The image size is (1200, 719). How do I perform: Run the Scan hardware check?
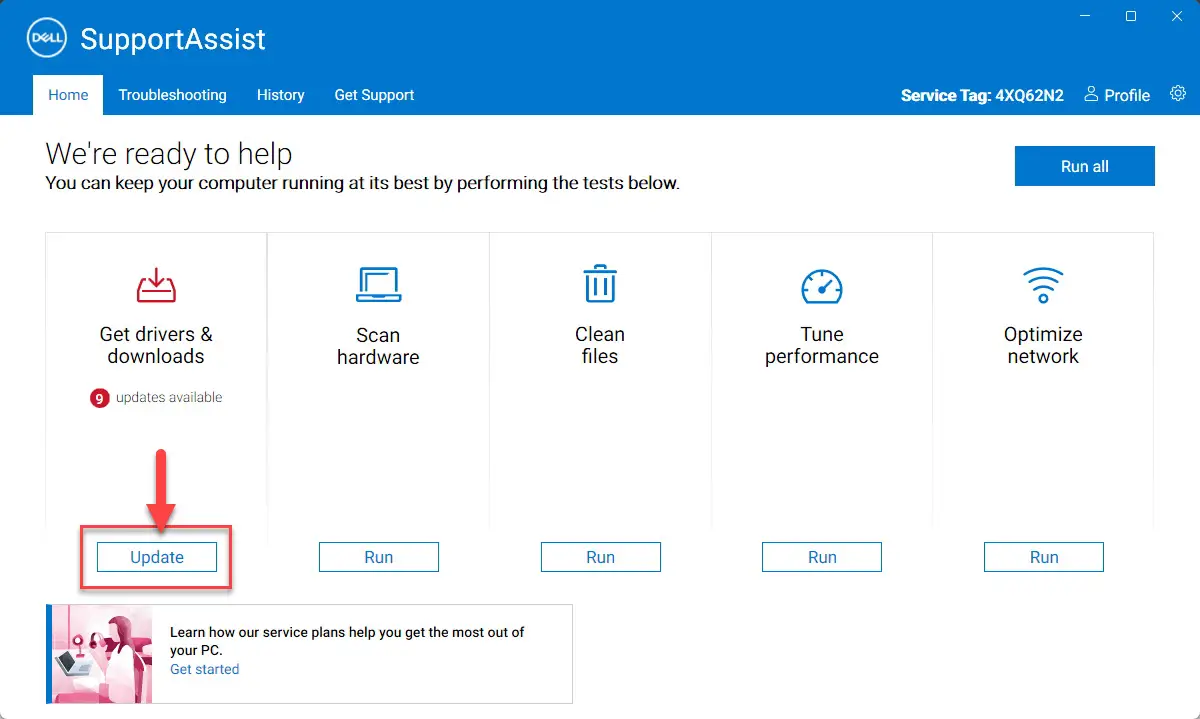(378, 557)
